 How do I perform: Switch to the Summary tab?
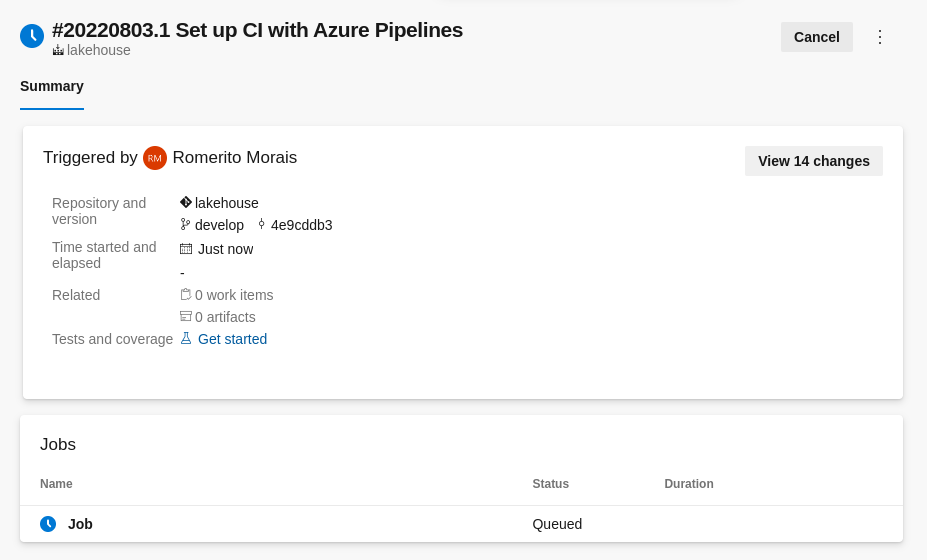(52, 86)
